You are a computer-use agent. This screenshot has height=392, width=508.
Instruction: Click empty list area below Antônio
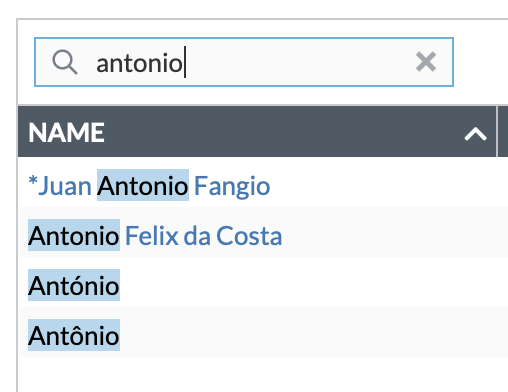click(x=263, y=374)
